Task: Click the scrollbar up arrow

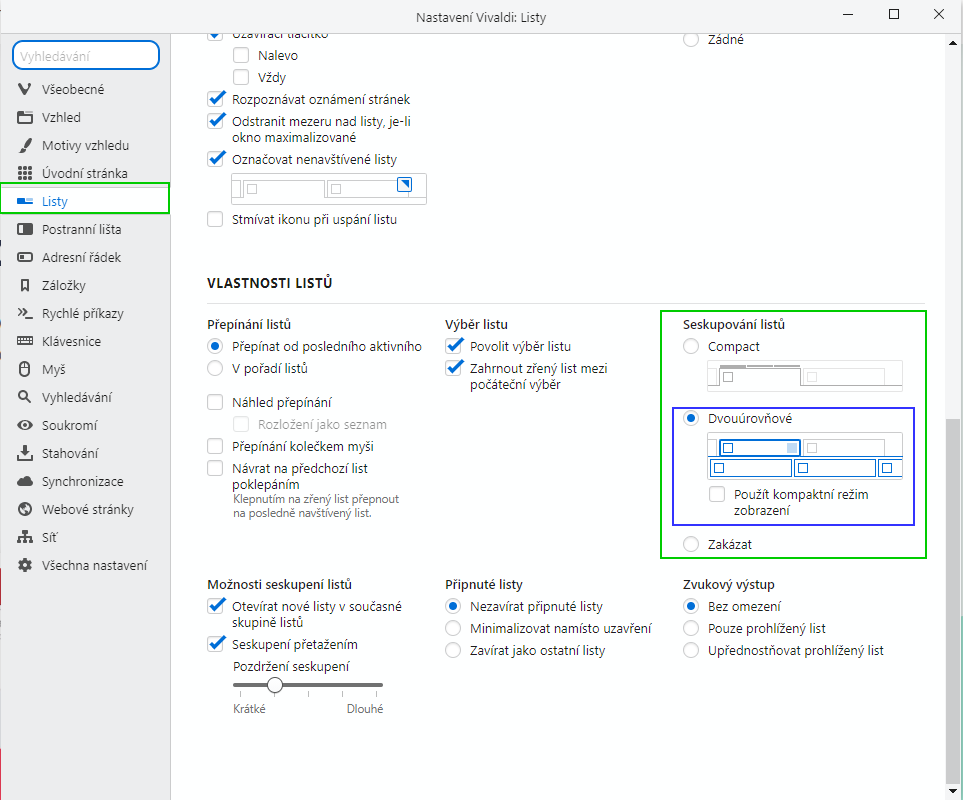Action: click(x=953, y=43)
